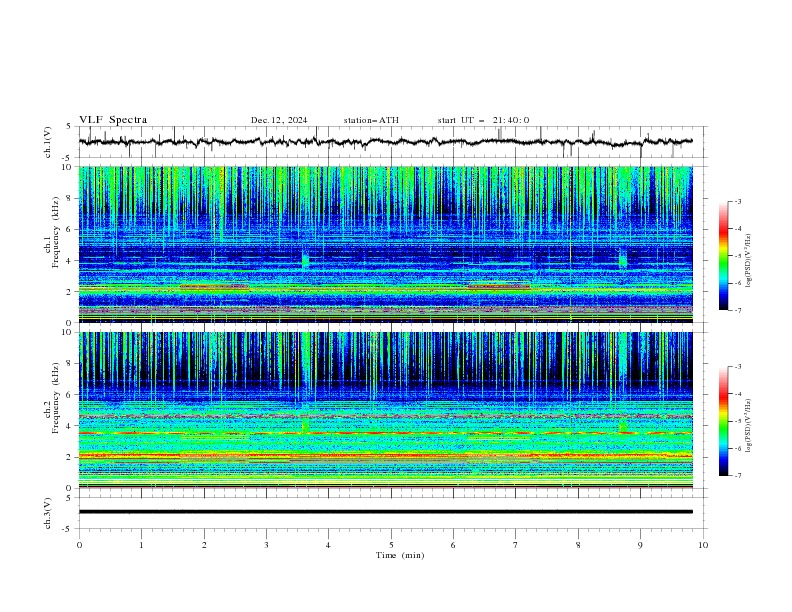Click the "ch.1(V)" axis label
Image resolution: width=792 pixels, height=612 pixels.
click(48, 142)
